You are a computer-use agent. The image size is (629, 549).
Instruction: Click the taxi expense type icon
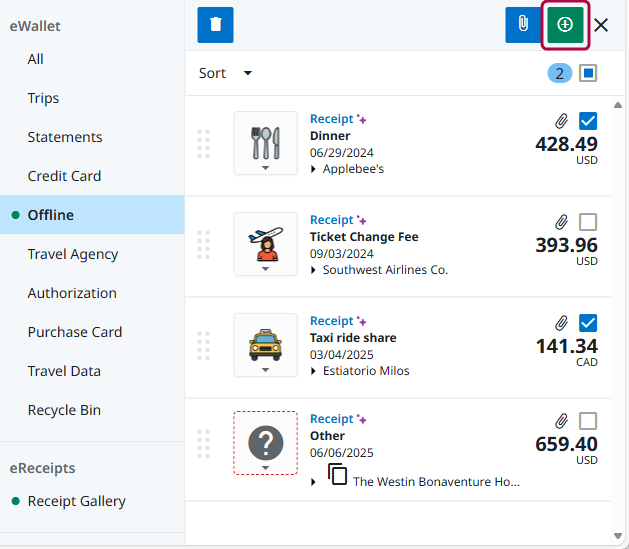point(265,341)
